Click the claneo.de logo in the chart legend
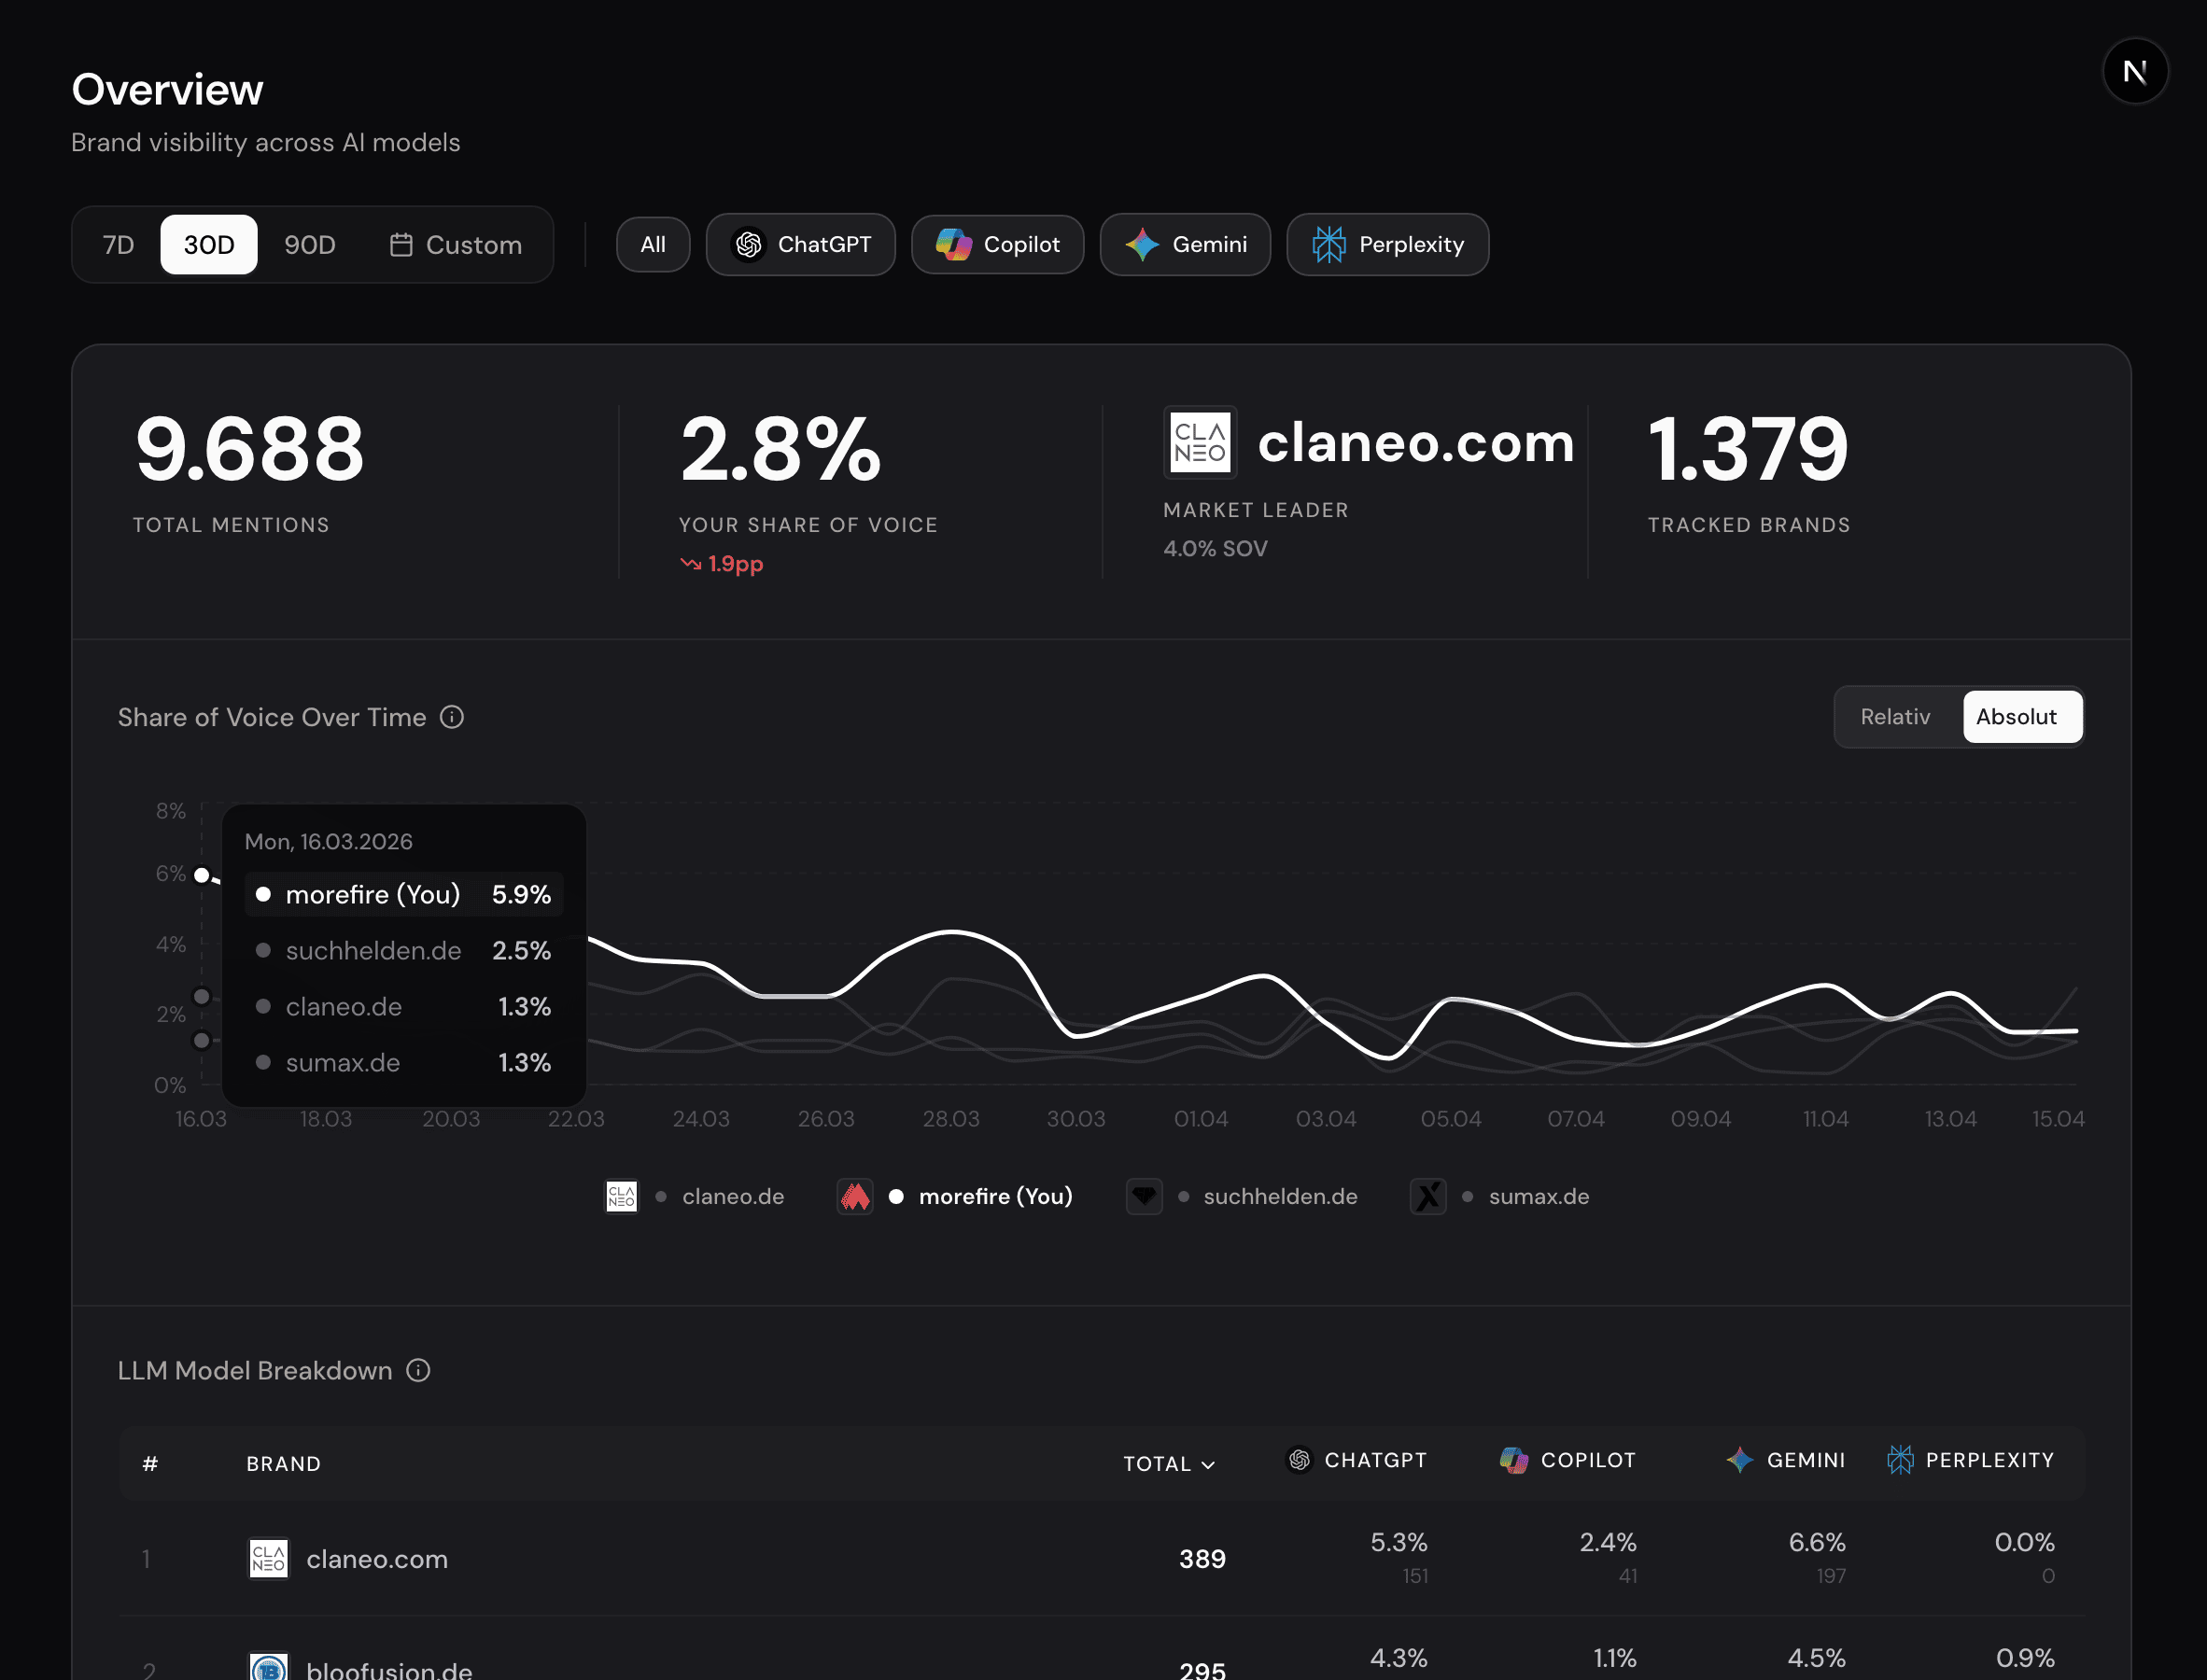The width and height of the screenshot is (2207, 1680). click(621, 1196)
